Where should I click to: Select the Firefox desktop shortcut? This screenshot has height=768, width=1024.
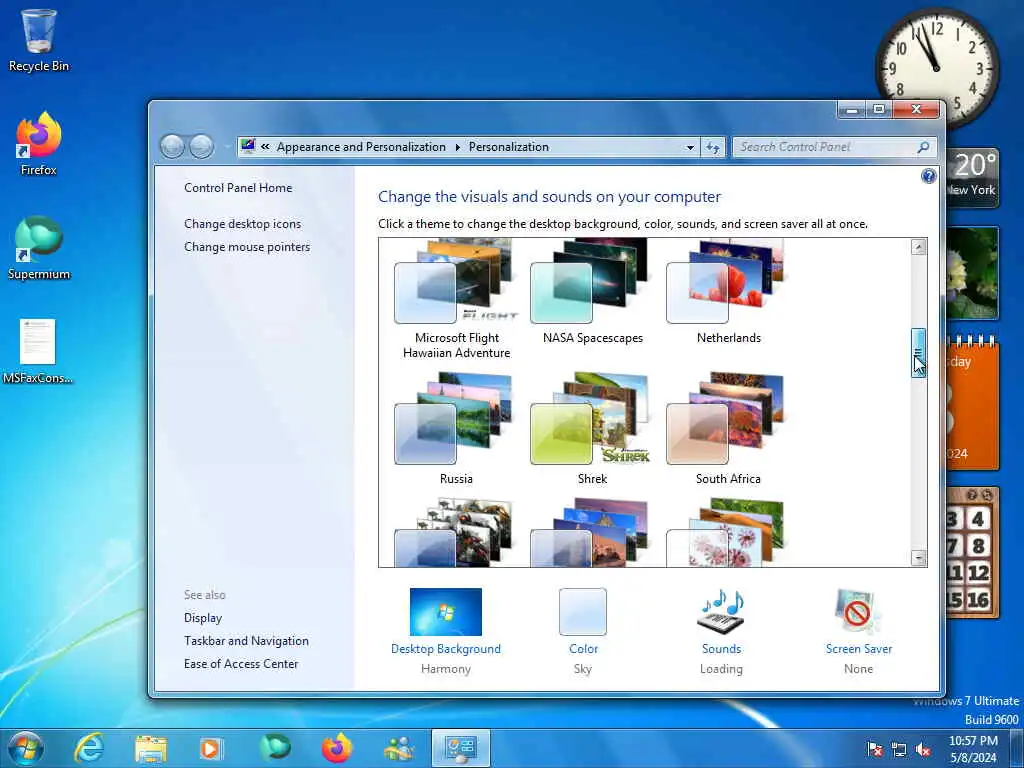click(39, 144)
